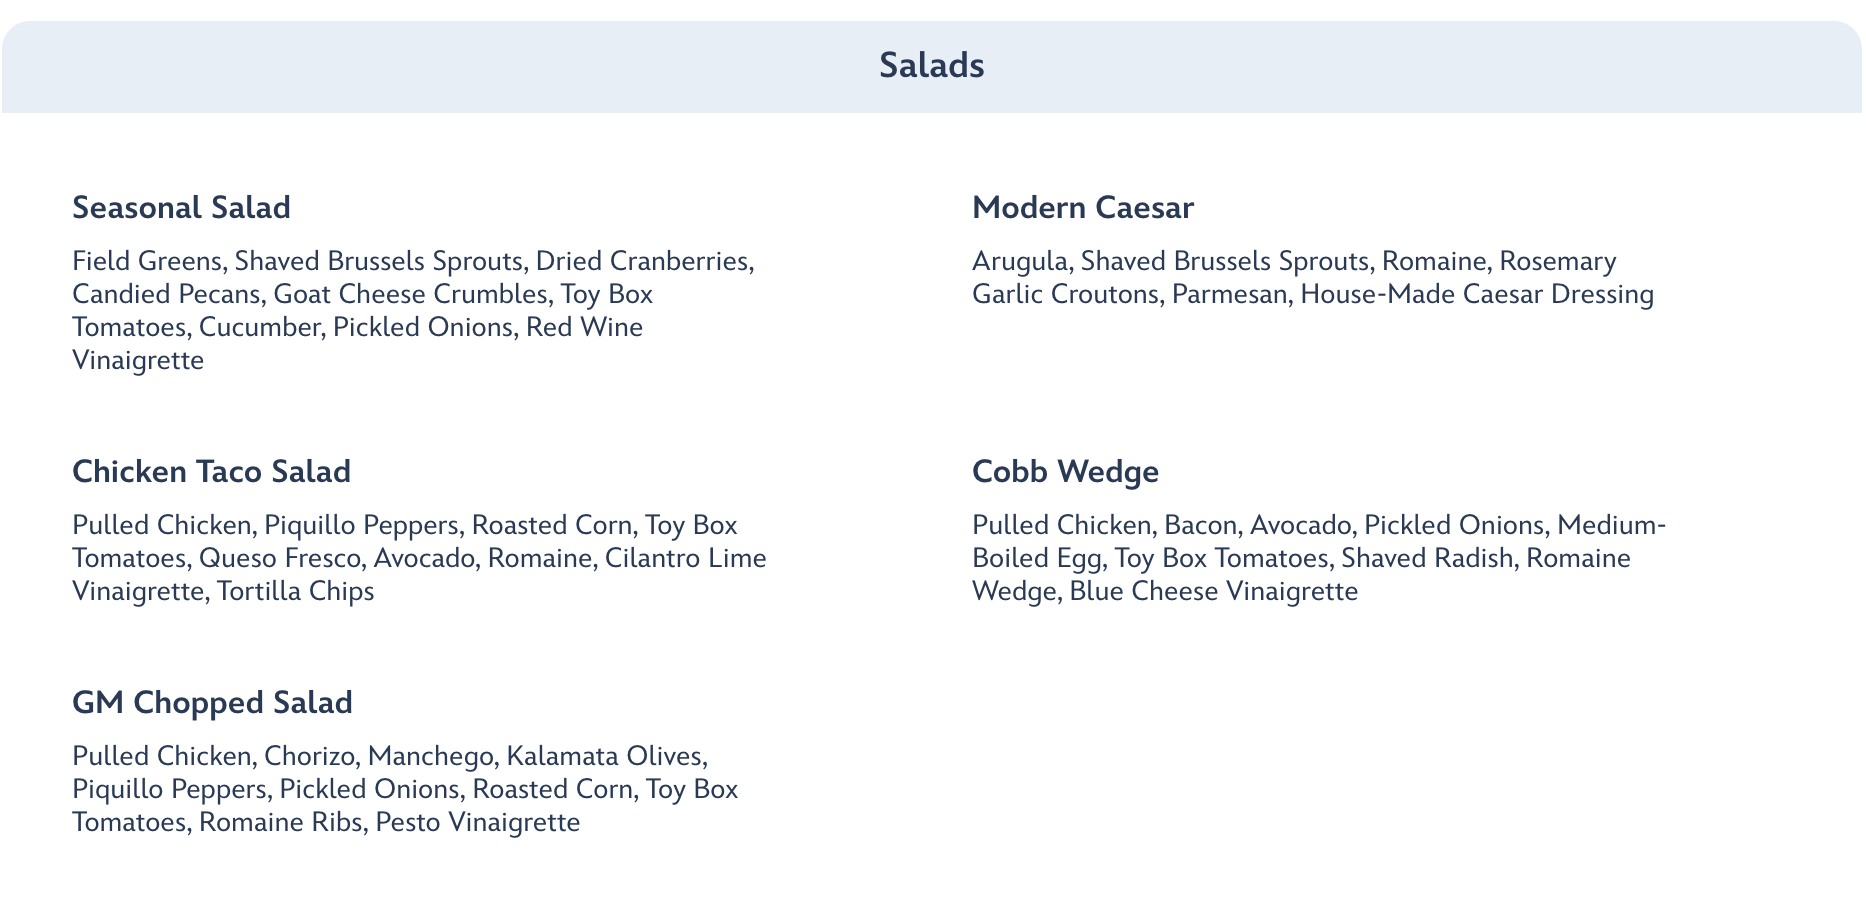Click the Arugula text in Modern Caesar

tap(1019, 261)
